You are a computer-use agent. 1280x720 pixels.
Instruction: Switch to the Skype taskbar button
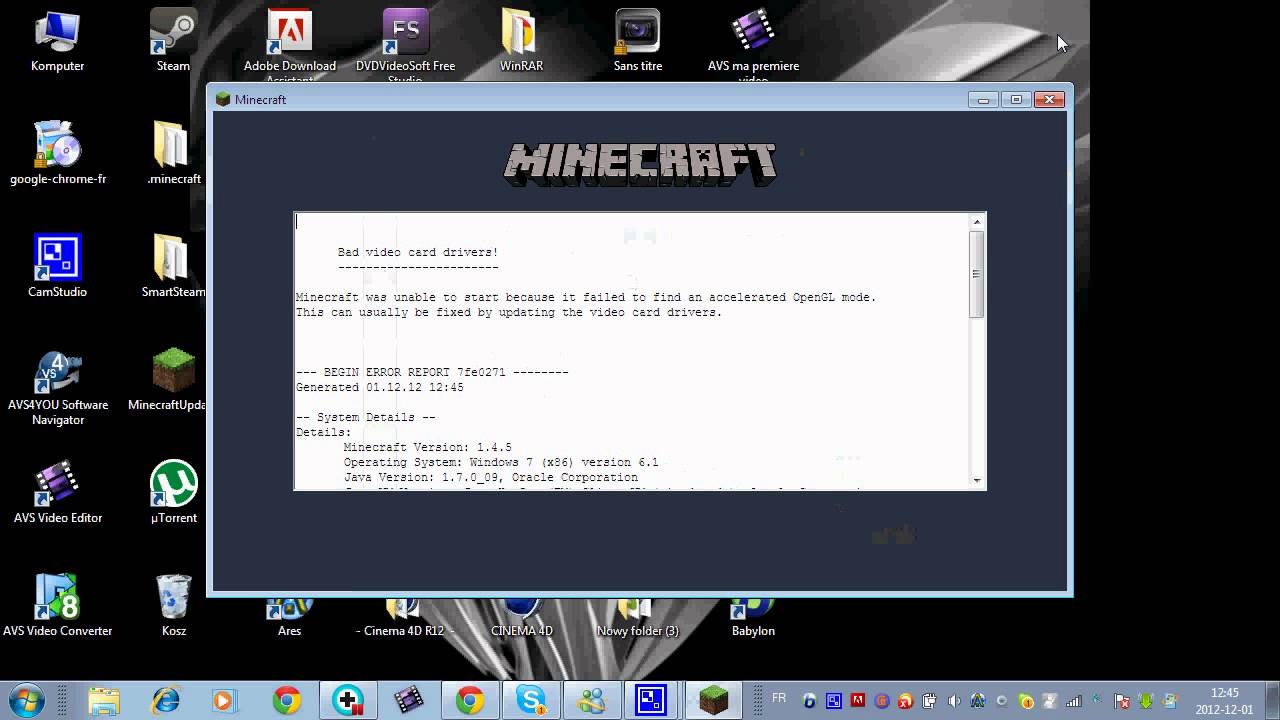531,700
